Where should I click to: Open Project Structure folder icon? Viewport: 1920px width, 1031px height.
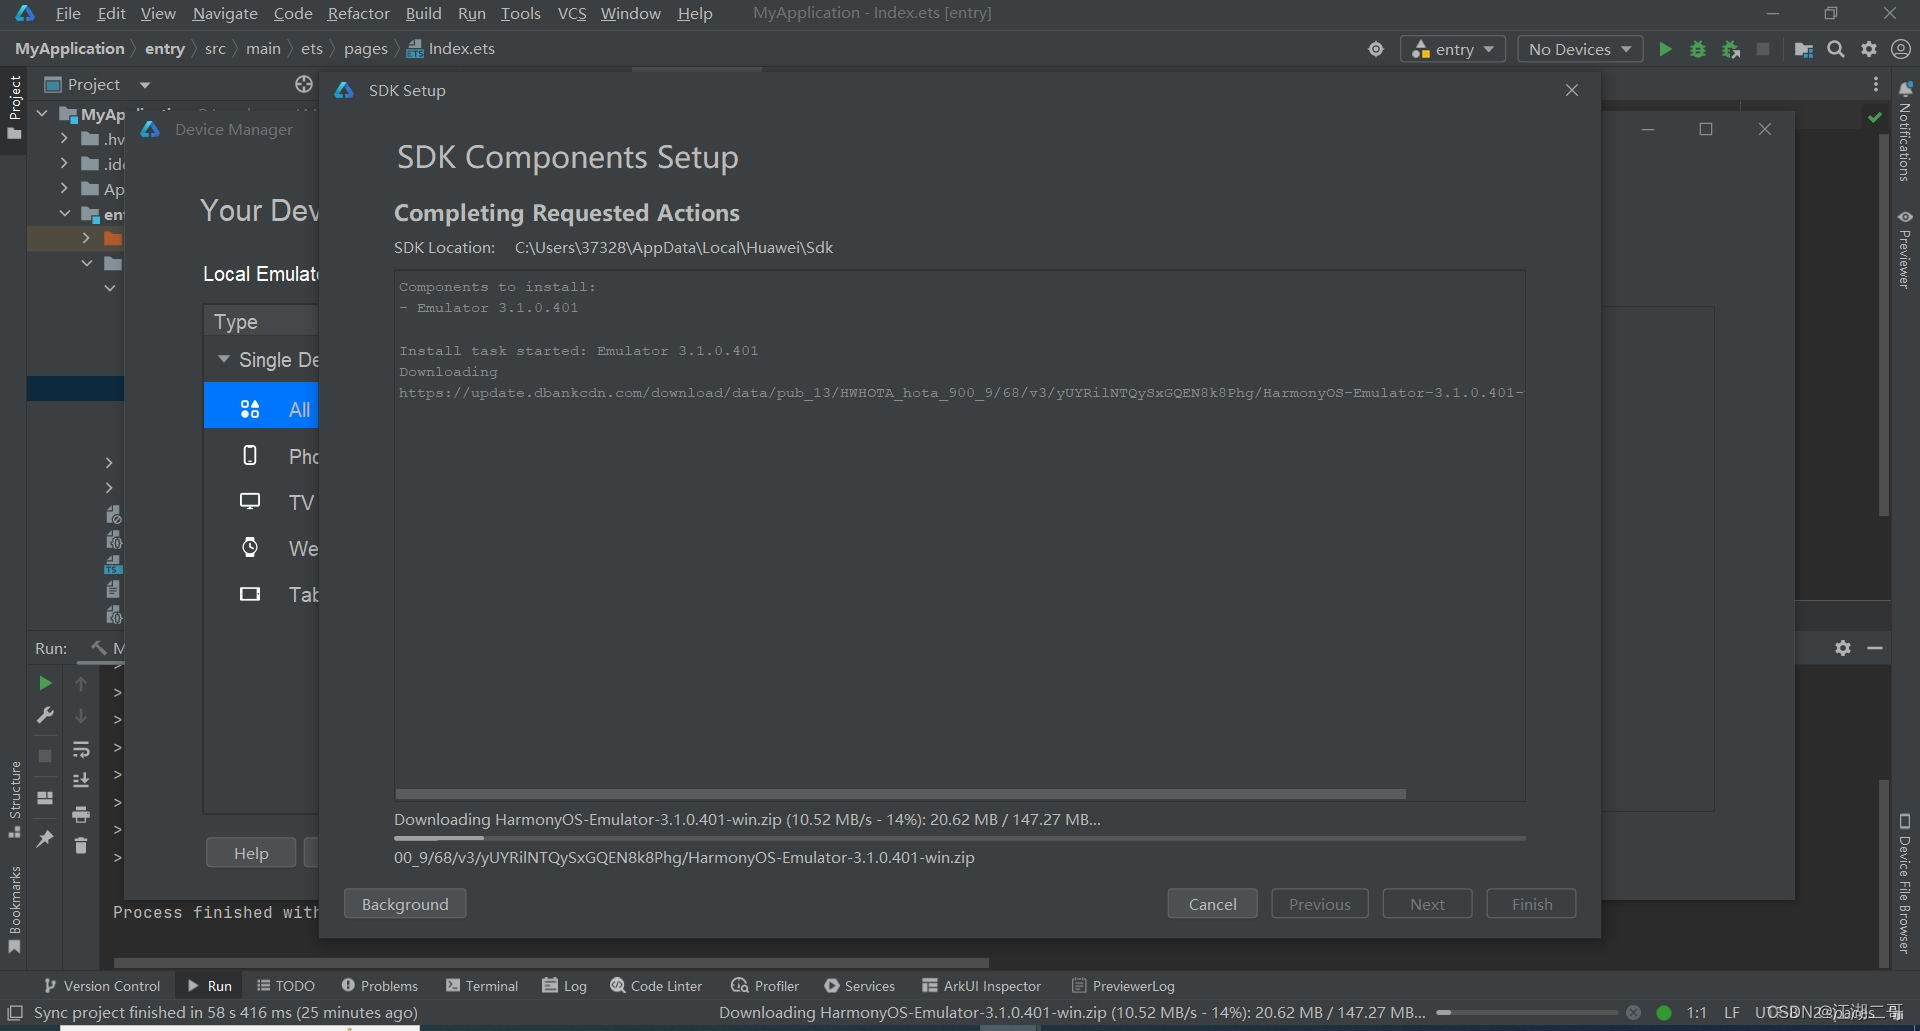(1804, 50)
